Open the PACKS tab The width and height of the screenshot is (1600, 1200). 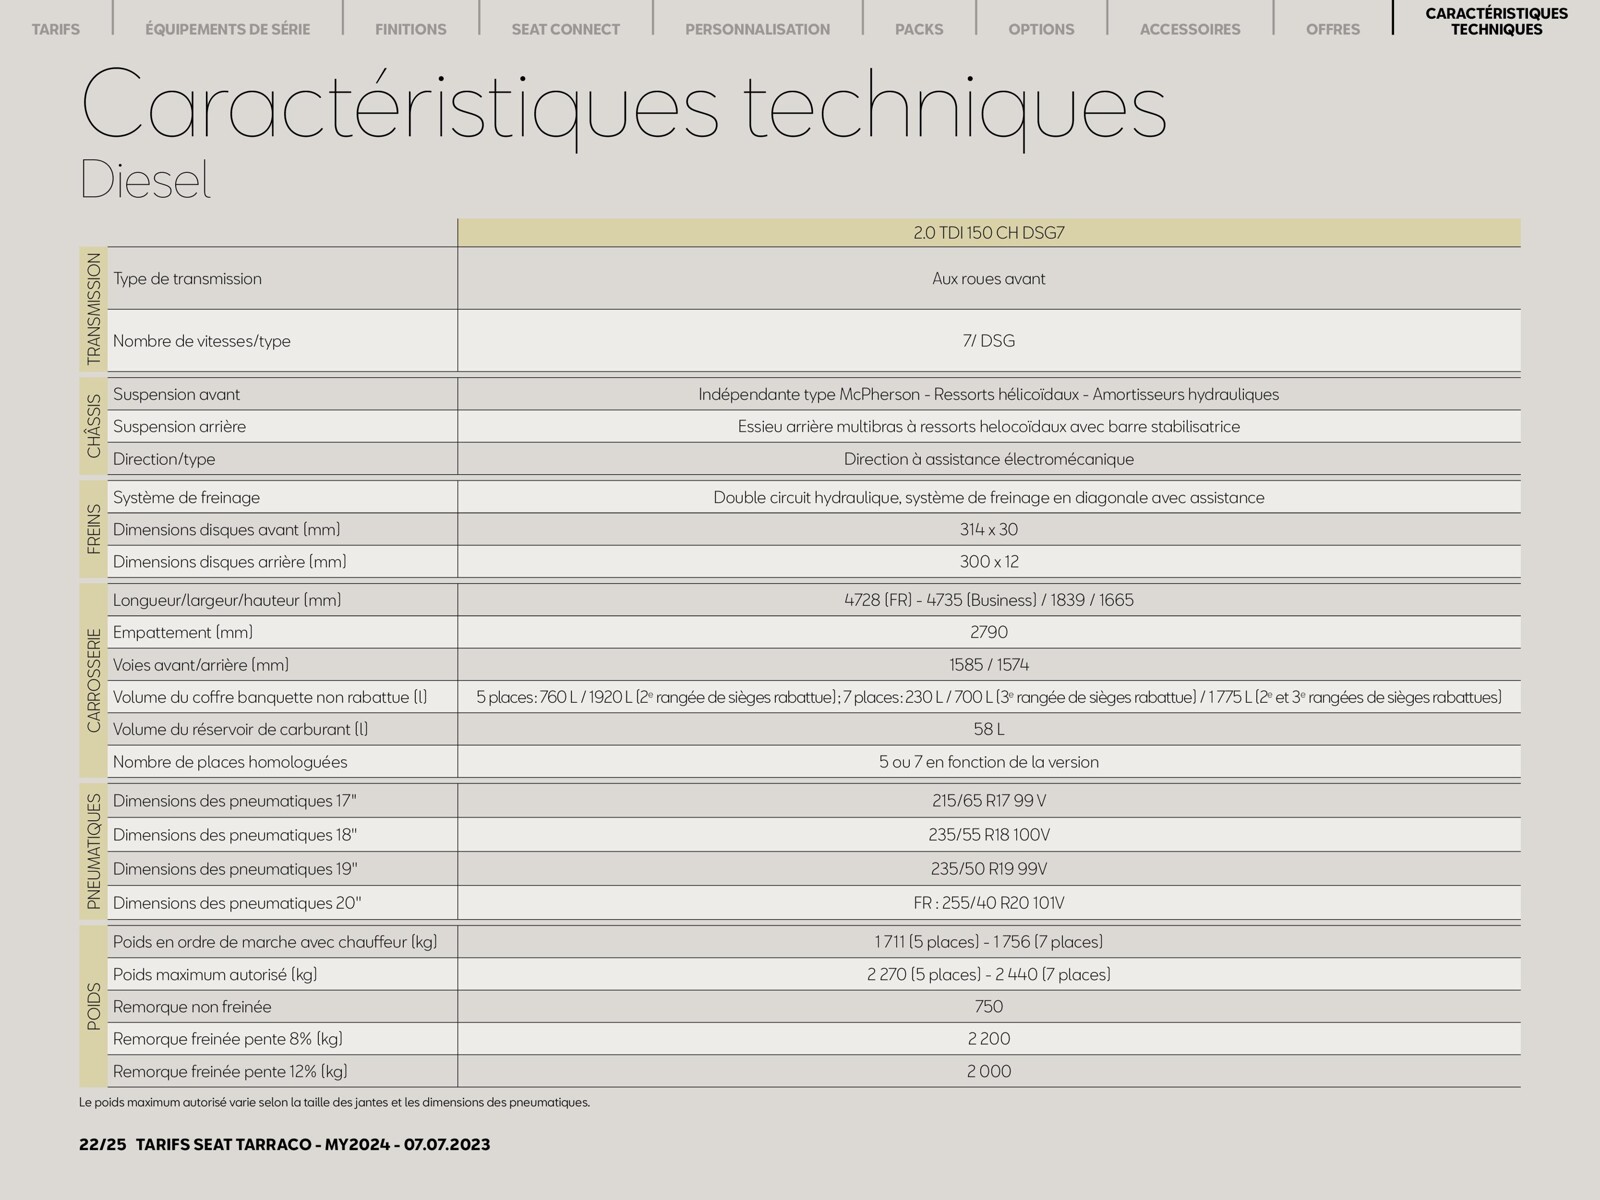pos(919,29)
